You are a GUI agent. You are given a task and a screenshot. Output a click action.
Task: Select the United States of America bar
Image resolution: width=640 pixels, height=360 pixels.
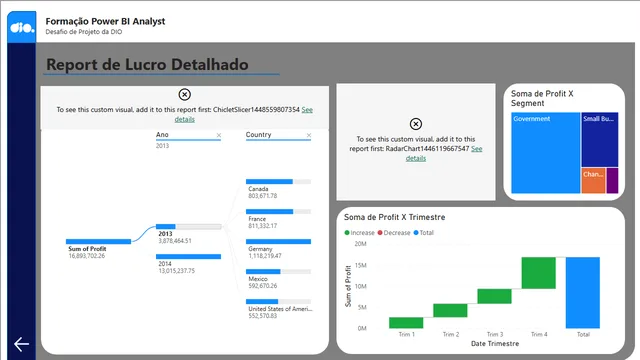pyautogui.click(x=278, y=302)
